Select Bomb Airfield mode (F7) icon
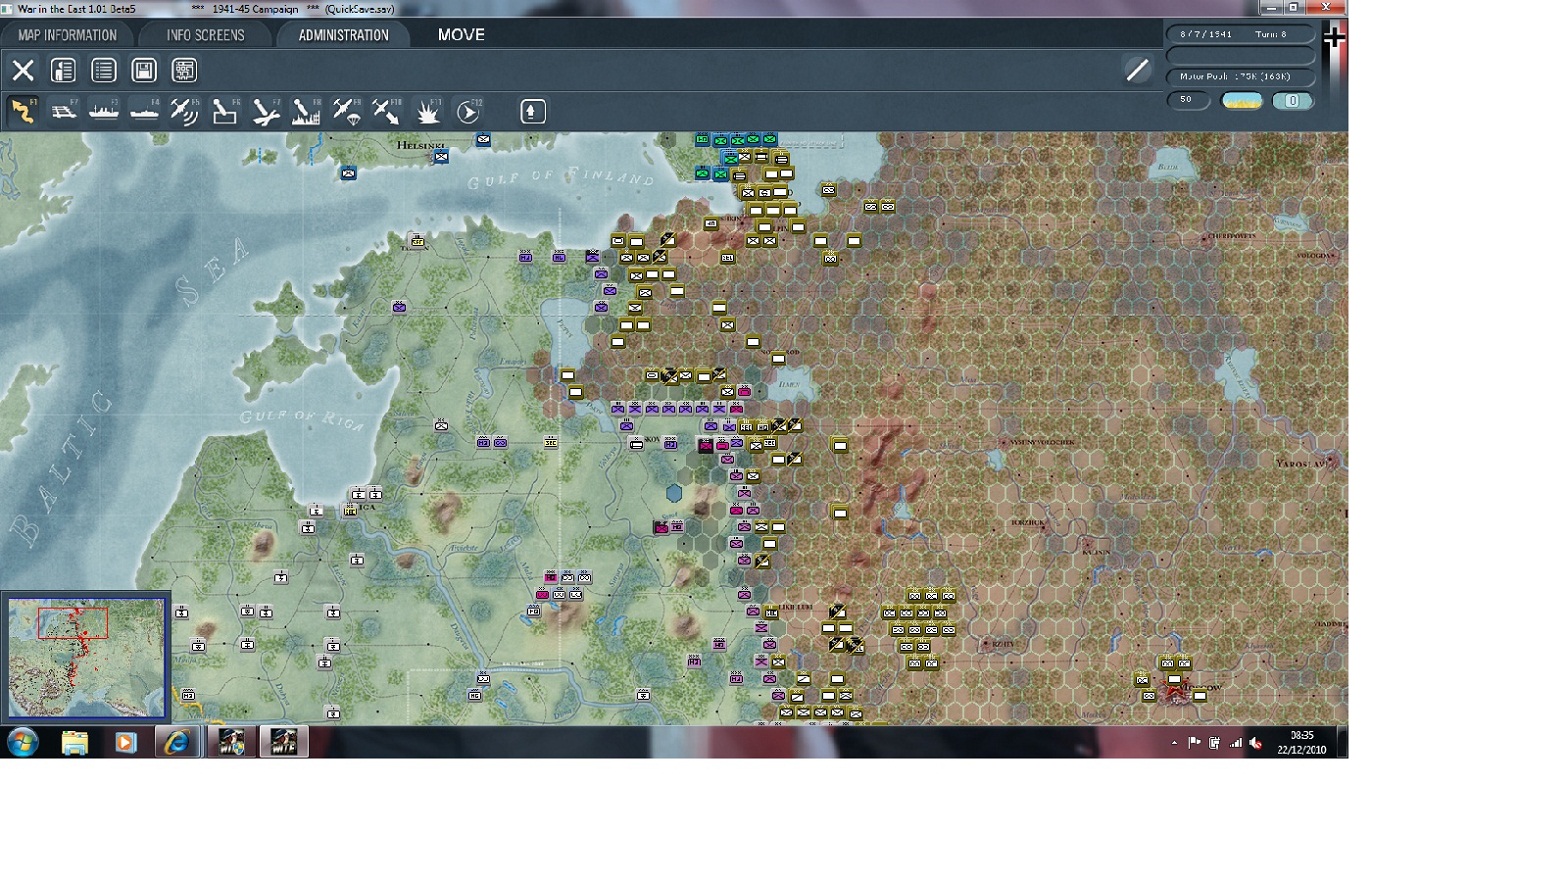The image size is (1568, 882). 265,111
